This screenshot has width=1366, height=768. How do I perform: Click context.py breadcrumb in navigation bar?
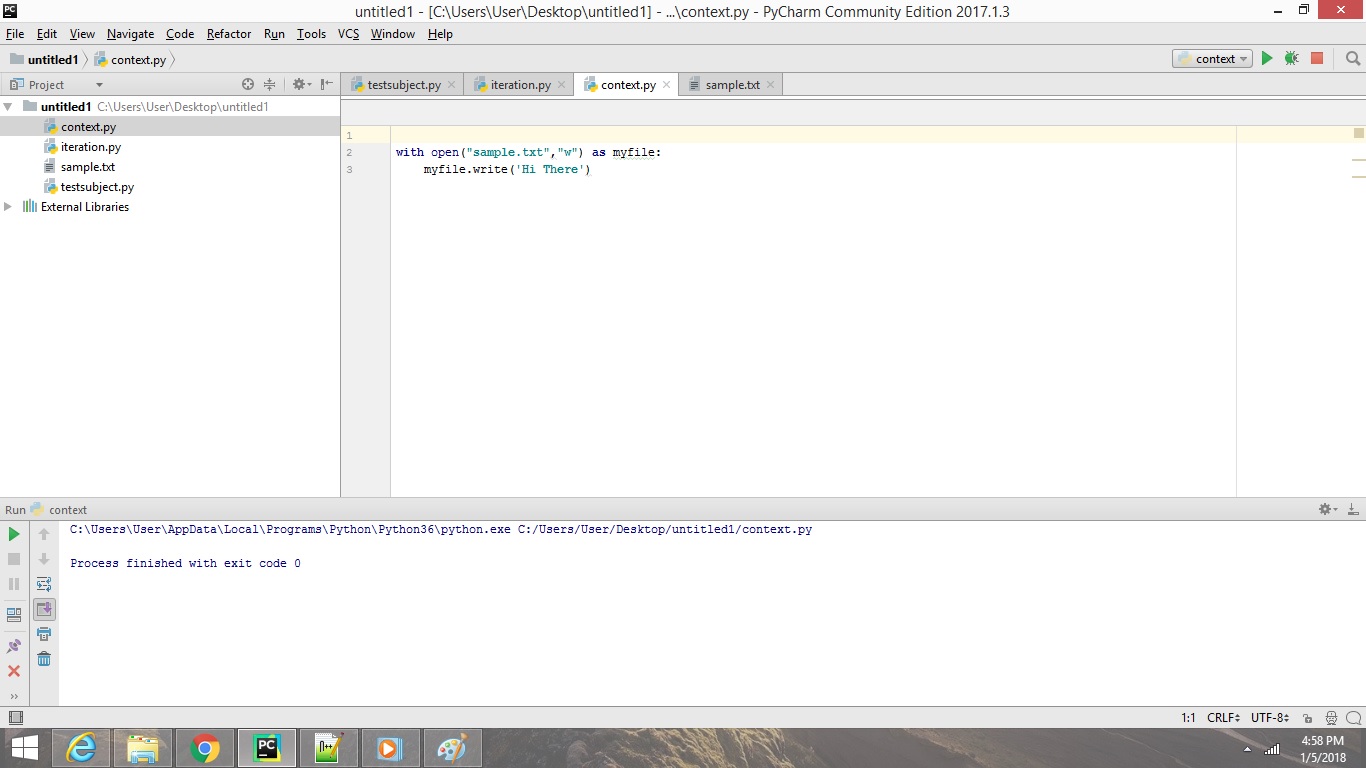131,60
